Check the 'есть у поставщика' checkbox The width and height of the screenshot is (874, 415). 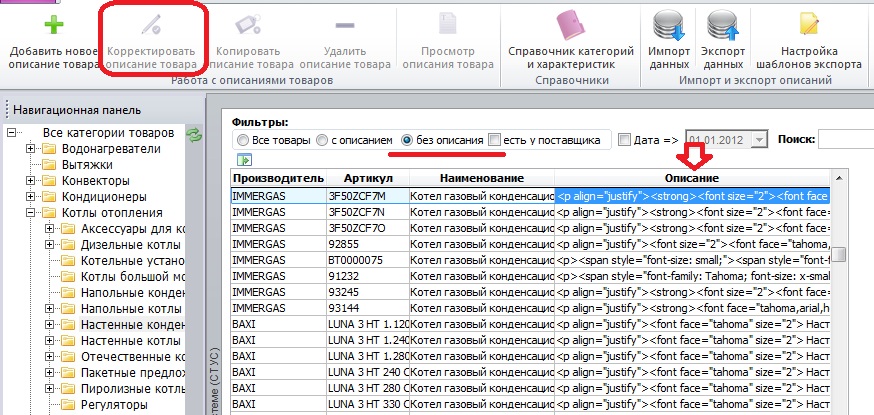(x=494, y=140)
